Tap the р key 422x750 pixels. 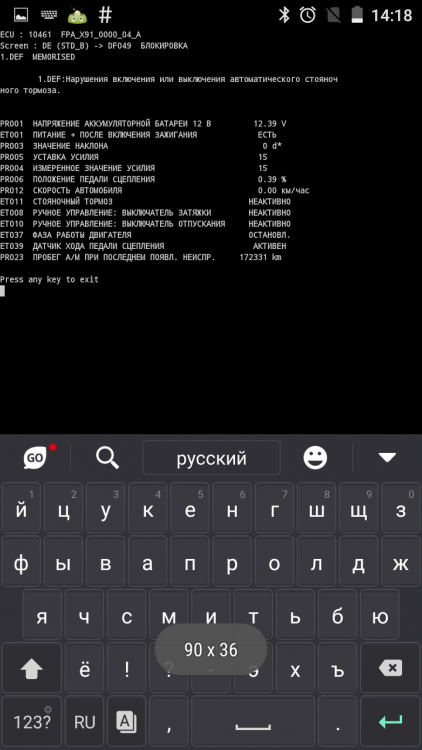point(232,562)
